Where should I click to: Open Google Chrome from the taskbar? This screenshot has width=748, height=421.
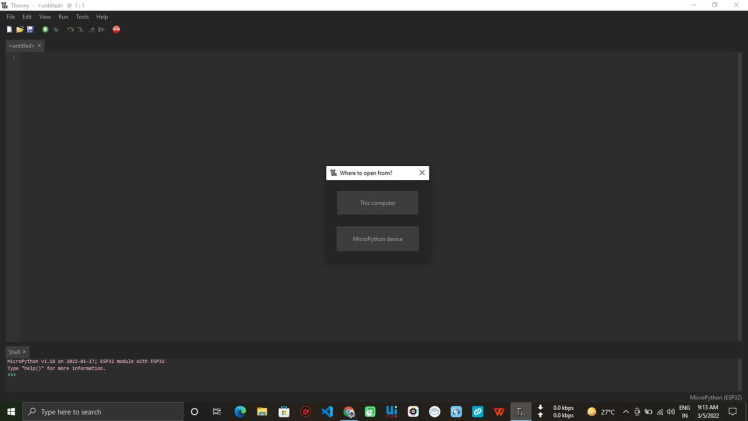349,411
